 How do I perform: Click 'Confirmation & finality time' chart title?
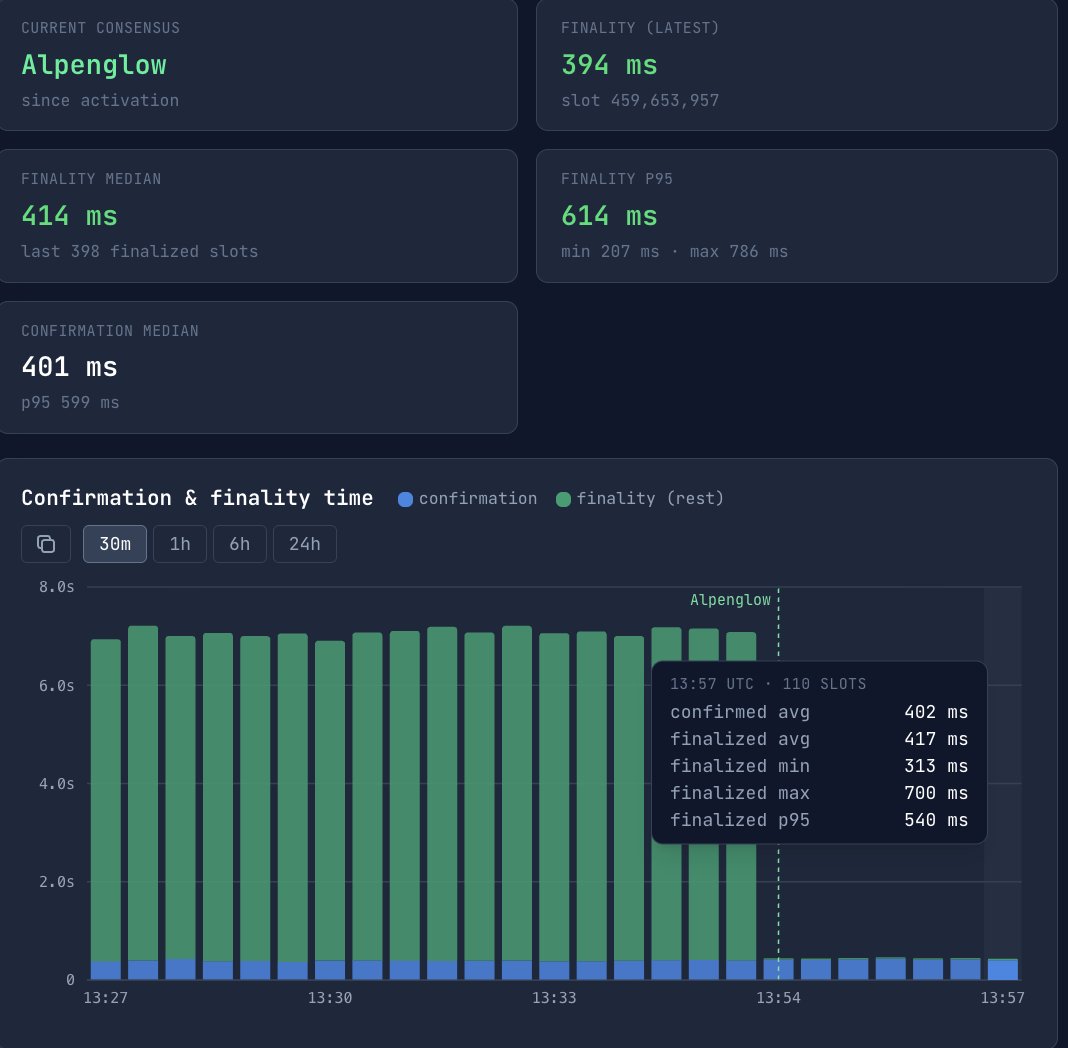[197, 498]
